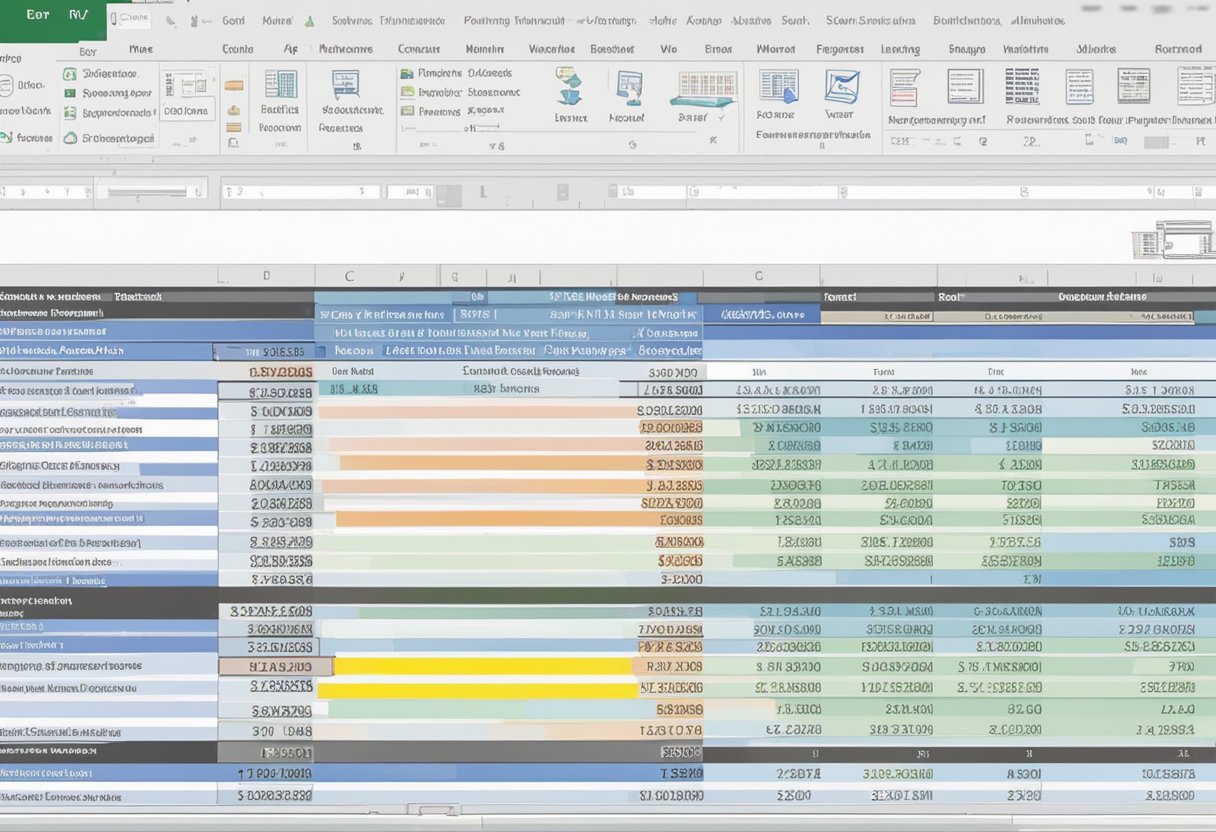Click the recommended charts icon in the ribbon
This screenshot has width=1216, height=832.
pyautogui.click(x=628, y=90)
